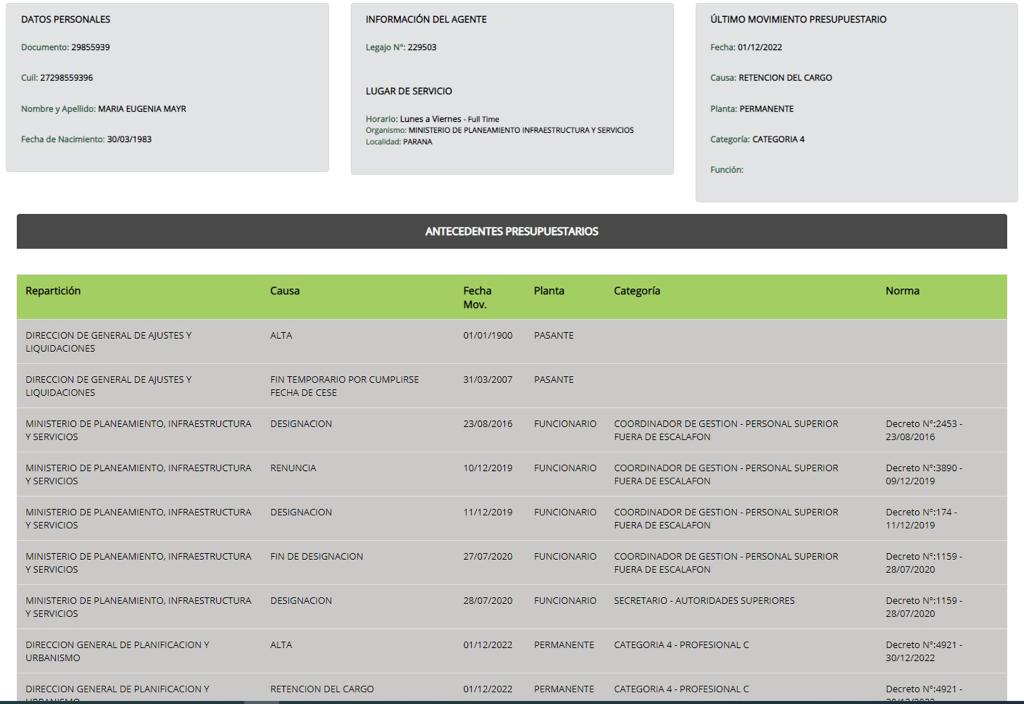Click the Planta column header

(x=548, y=291)
